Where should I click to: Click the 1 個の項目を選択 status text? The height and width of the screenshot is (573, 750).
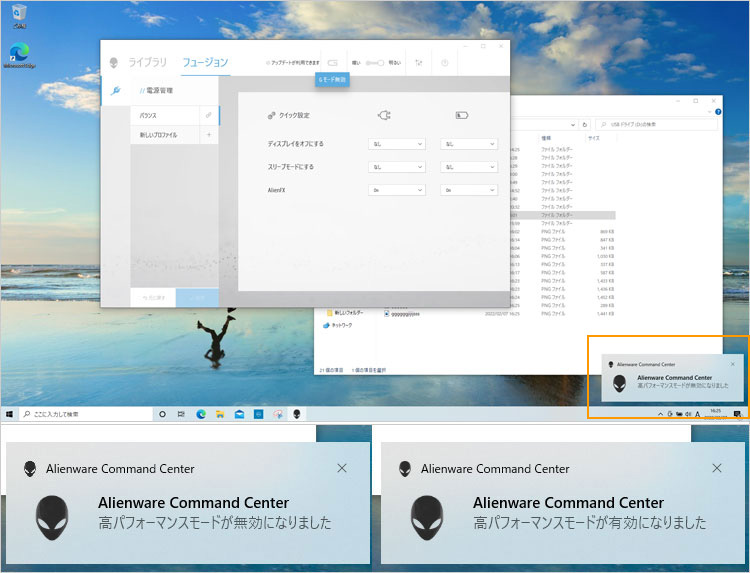click(368, 370)
